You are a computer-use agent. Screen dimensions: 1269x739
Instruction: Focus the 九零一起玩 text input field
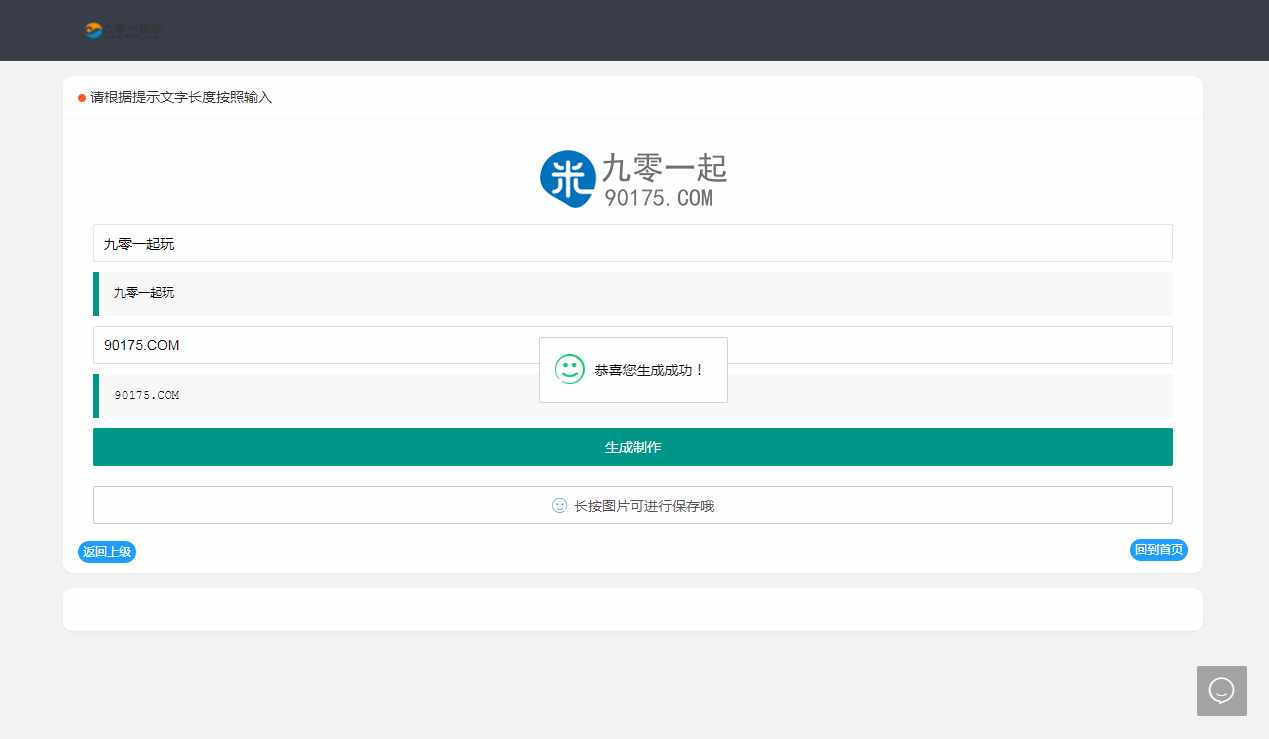click(x=632, y=243)
